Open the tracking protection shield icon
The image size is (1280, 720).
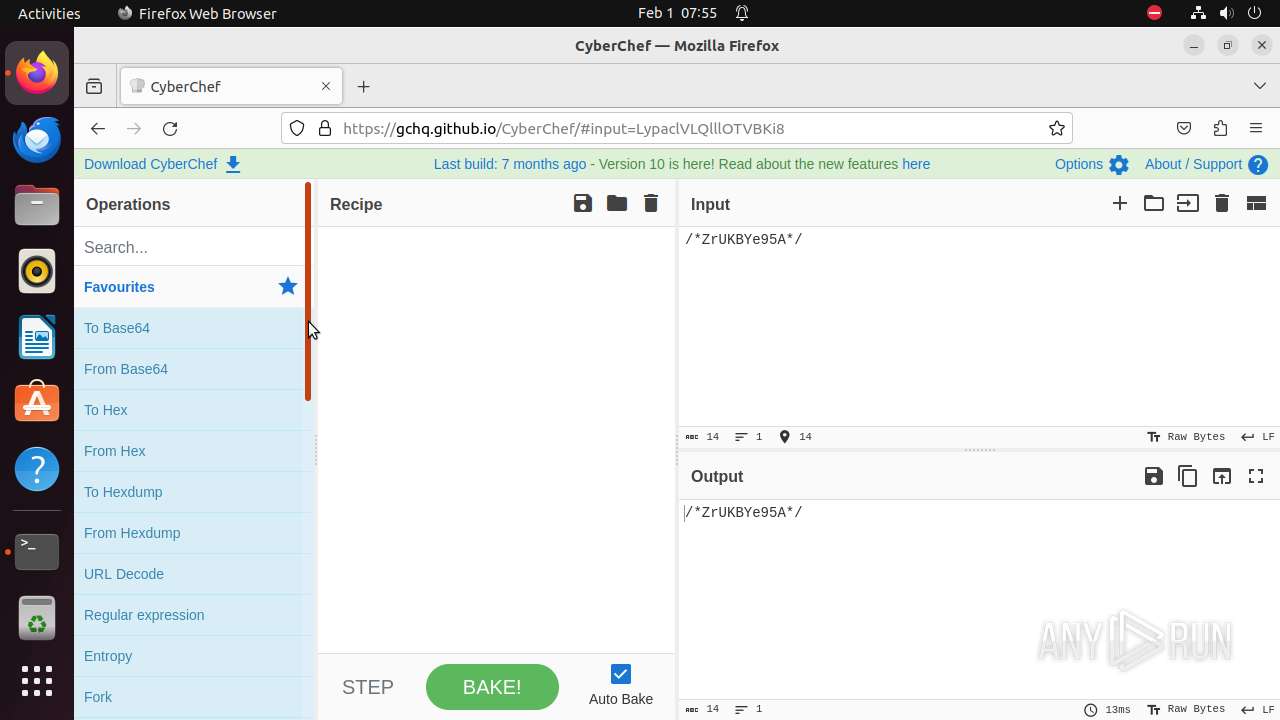[x=297, y=128]
